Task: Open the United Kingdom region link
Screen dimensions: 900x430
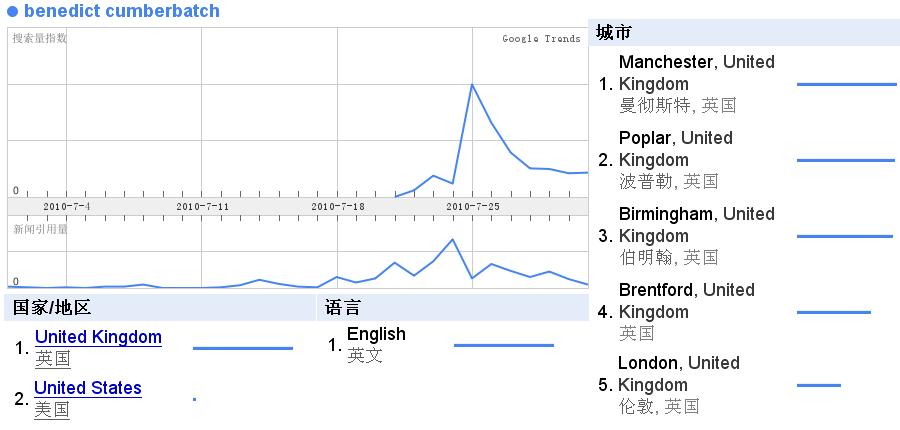Action: click(98, 337)
